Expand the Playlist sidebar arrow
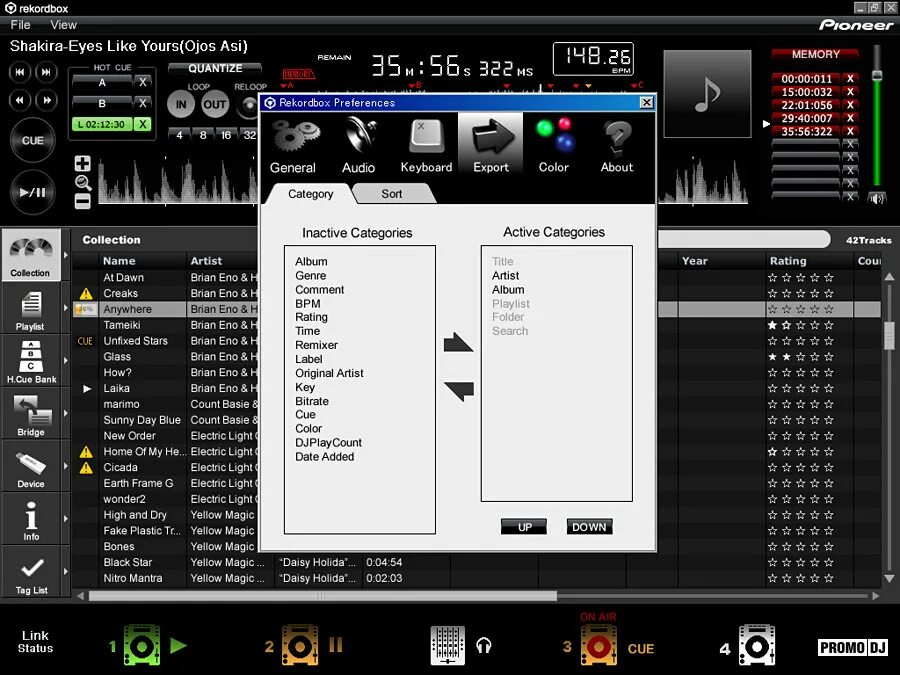The width and height of the screenshot is (900, 675). point(65,308)
